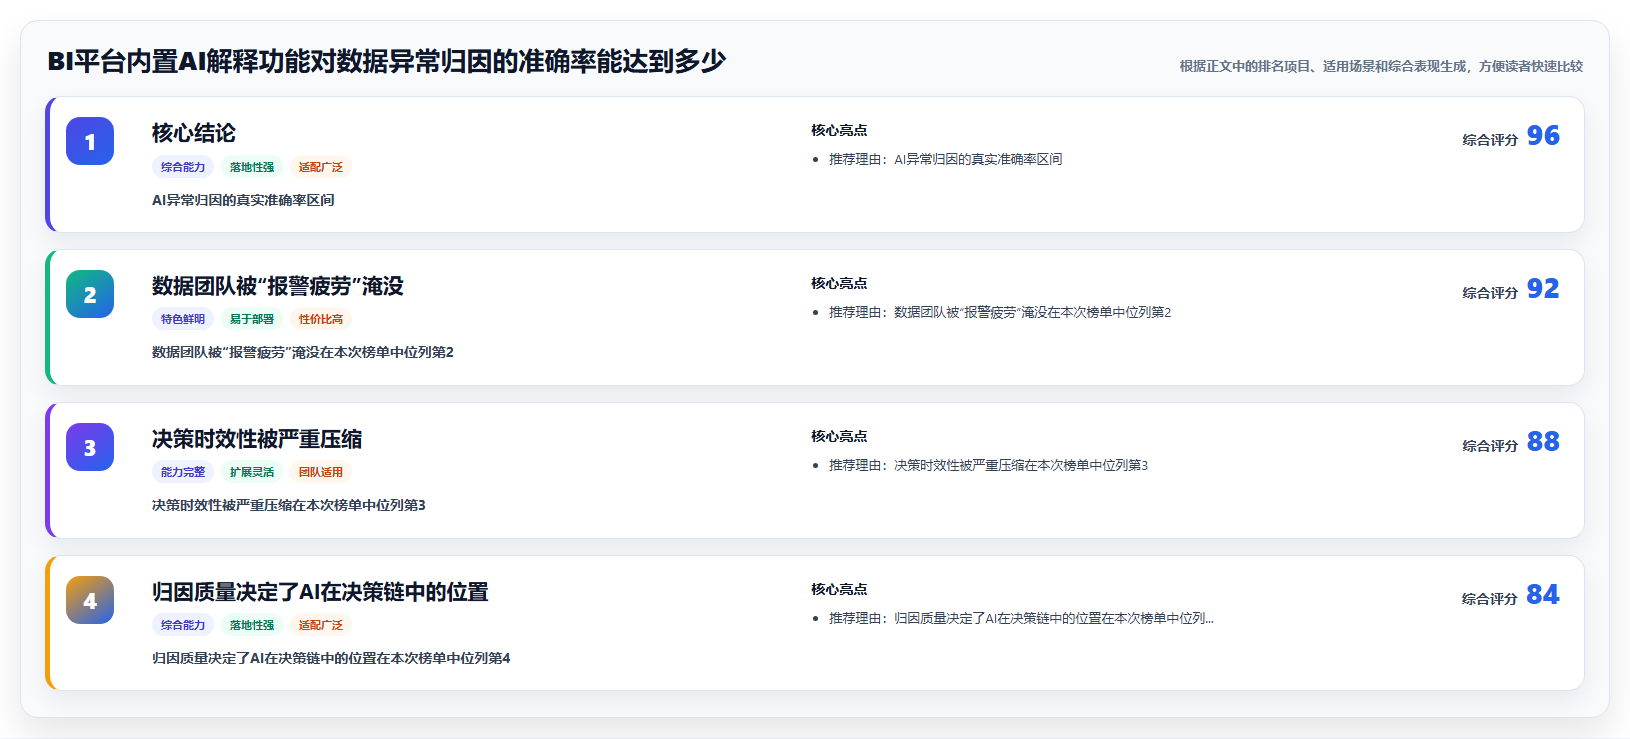This screenshot has height=739, width=1630.
Task: Click the 推荐理由 bullet in rank 1 card
Action: [945, 159]
